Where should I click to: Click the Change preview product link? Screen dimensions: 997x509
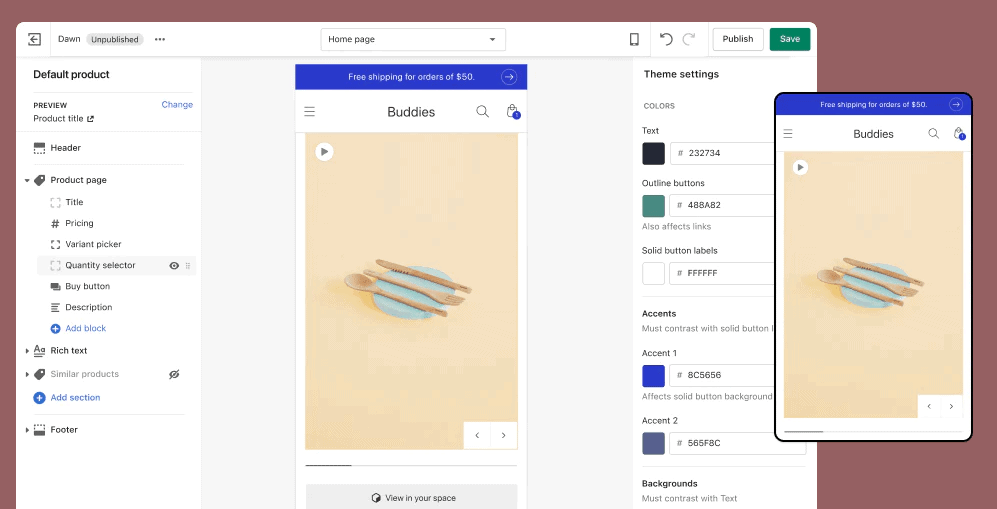[177, 104]
